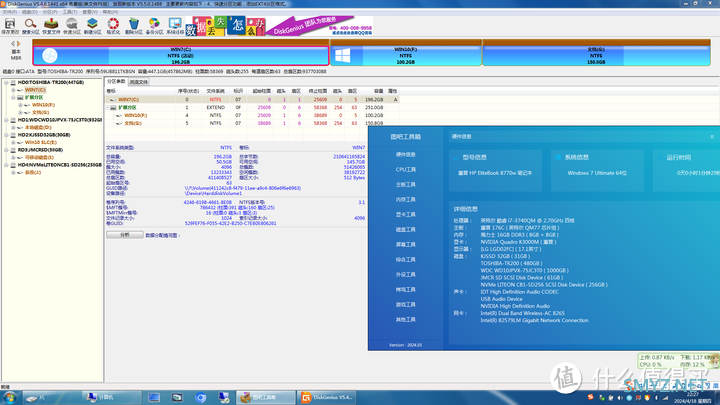Image resolution: width=720 pixels, height=405 pixels.
Task: Open 内存工具 in 图吧工具箱 sidebar
Action: tap(405, 200)
